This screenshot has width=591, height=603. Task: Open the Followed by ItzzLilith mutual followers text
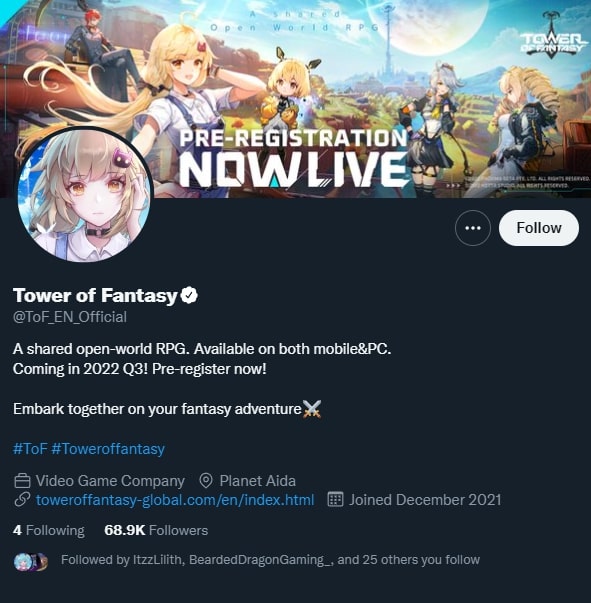click(270, 560)
